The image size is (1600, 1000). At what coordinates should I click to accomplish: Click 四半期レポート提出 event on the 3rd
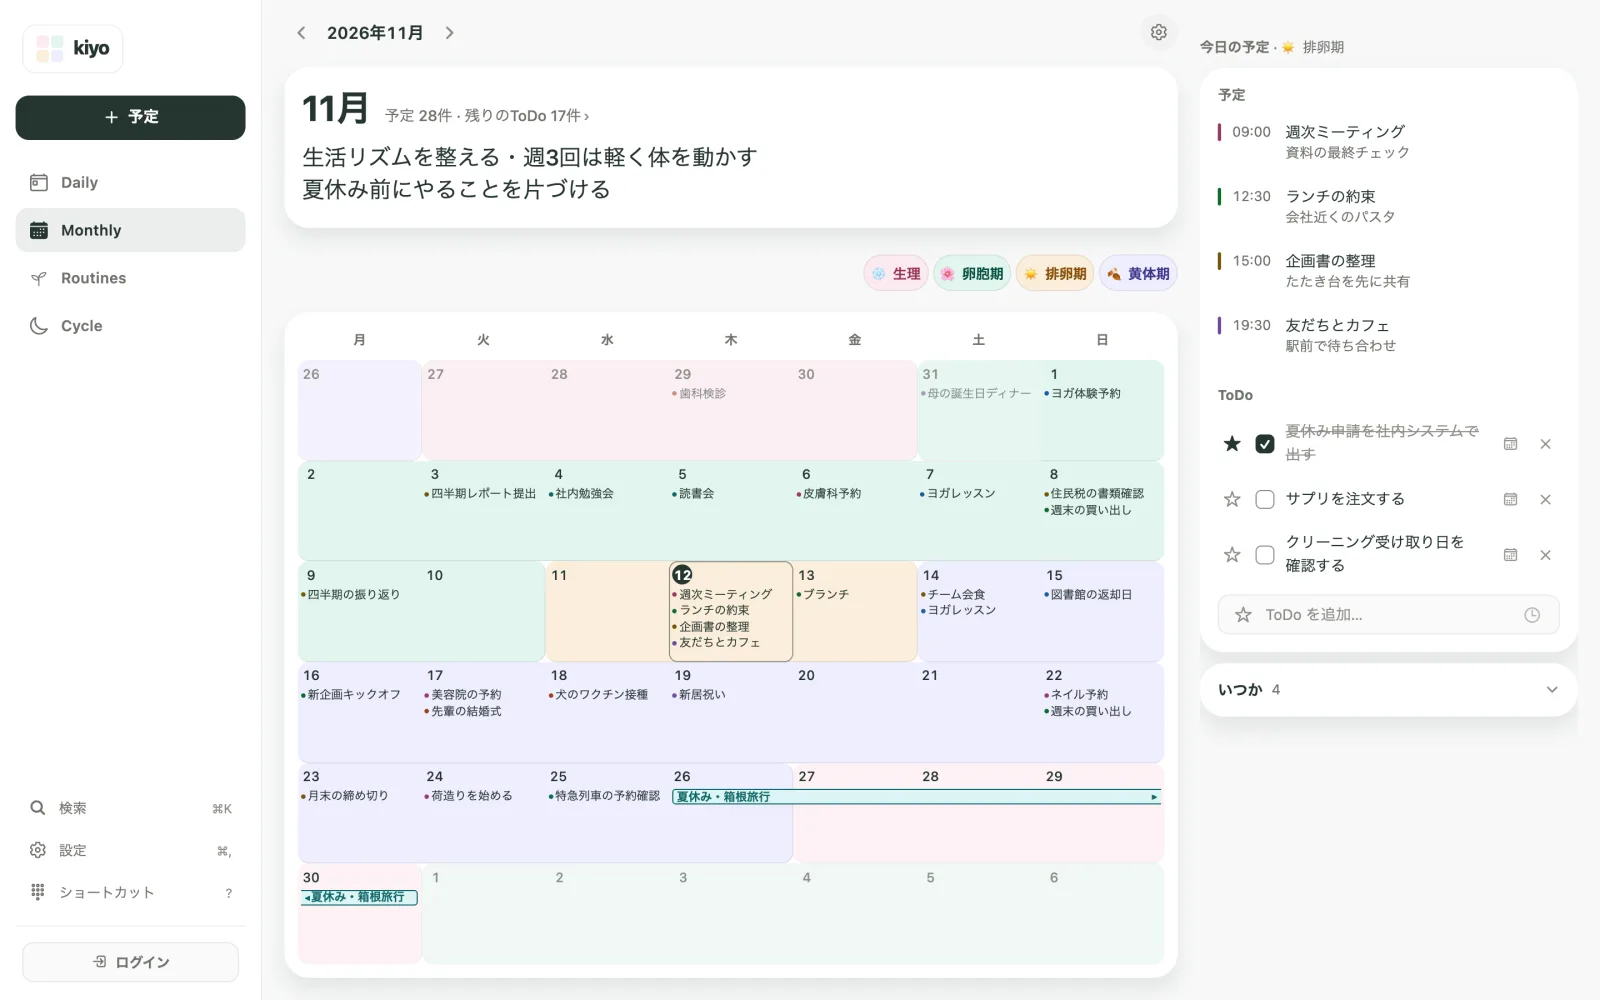(480, 494)
